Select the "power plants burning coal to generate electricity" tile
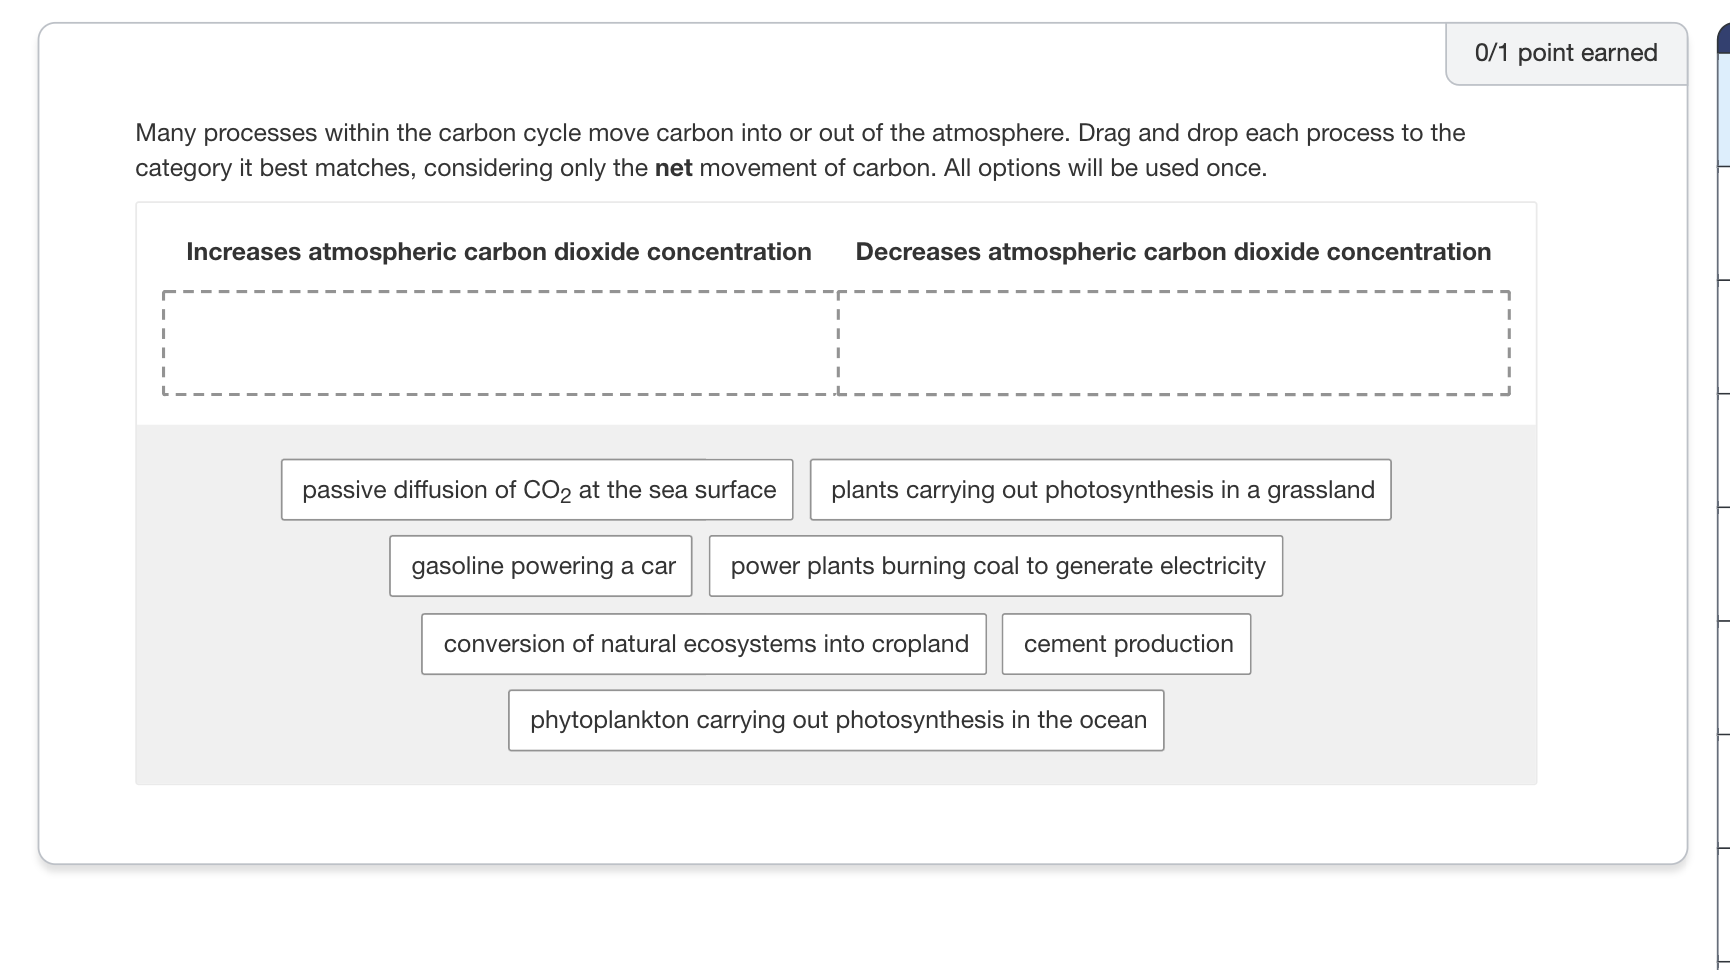The width and height of the screenshot is (1730, 970). coord(996,565)
